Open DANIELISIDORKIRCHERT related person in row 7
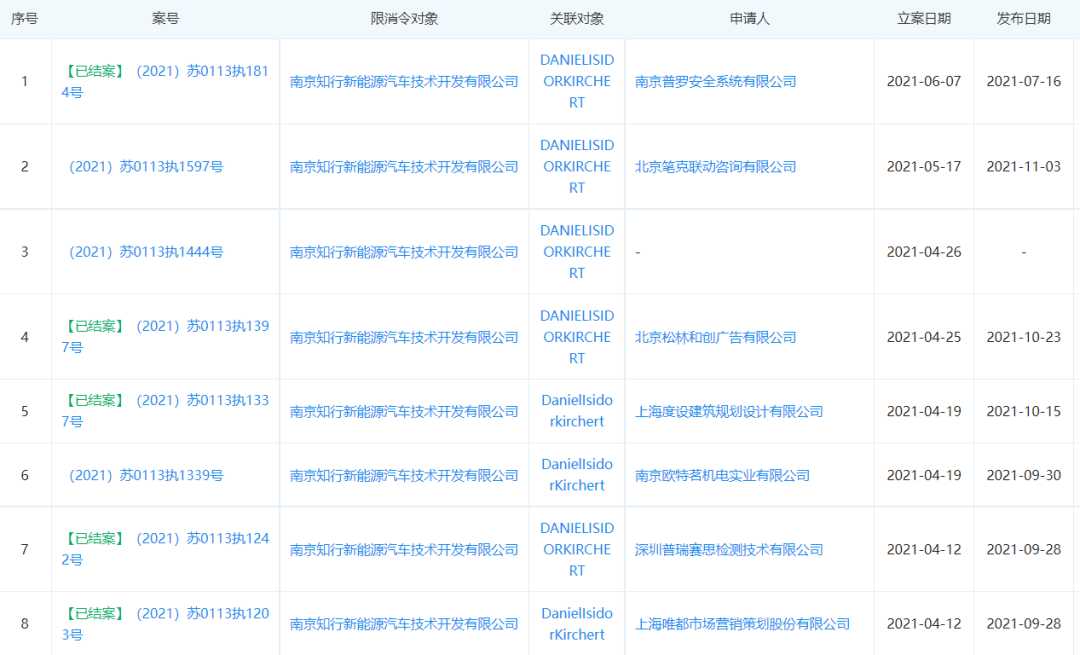 577,550
